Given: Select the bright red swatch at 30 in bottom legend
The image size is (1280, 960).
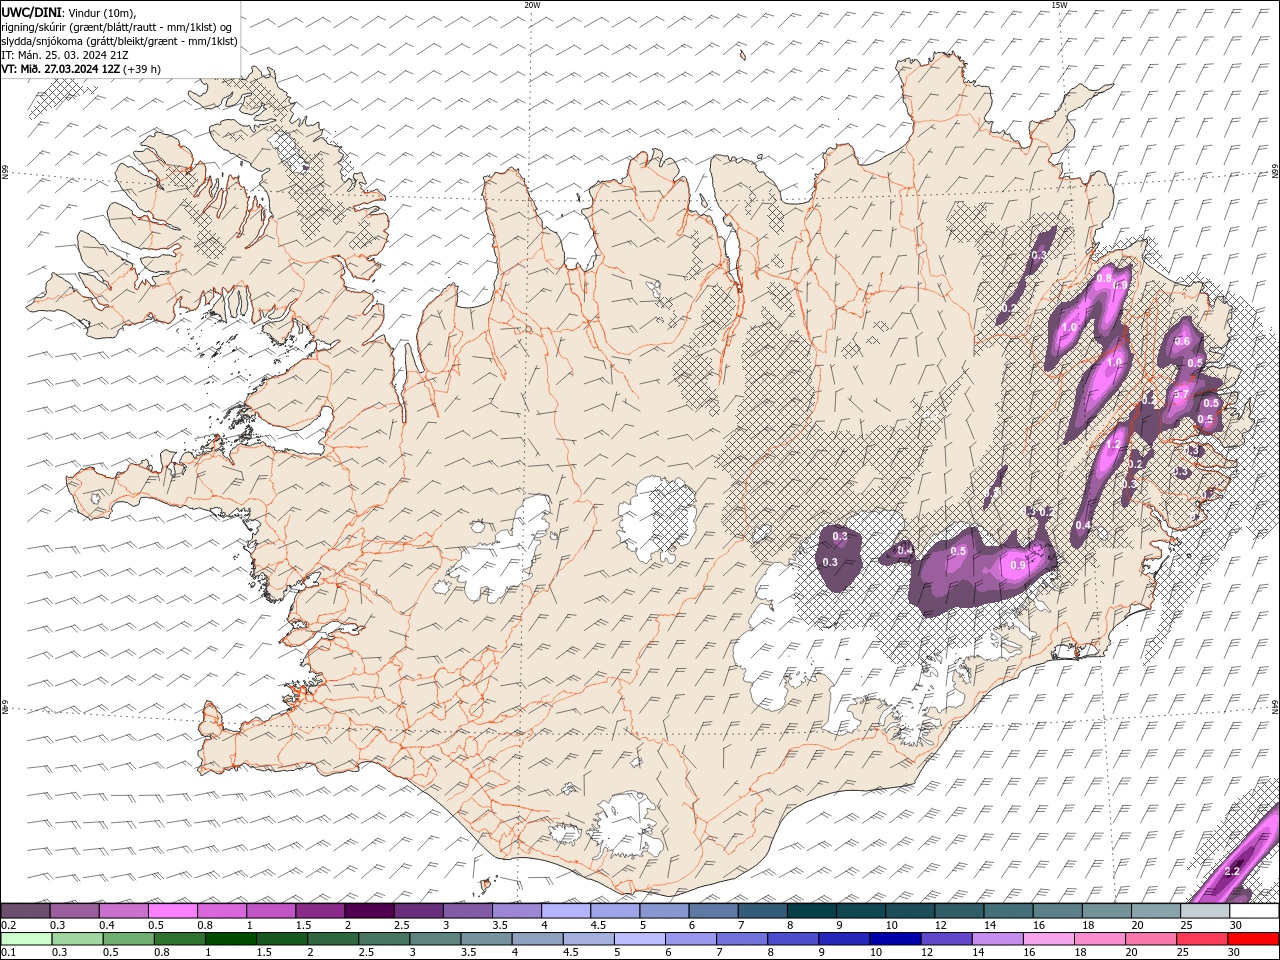Looking at the screenshot, I should (1252, 939).
